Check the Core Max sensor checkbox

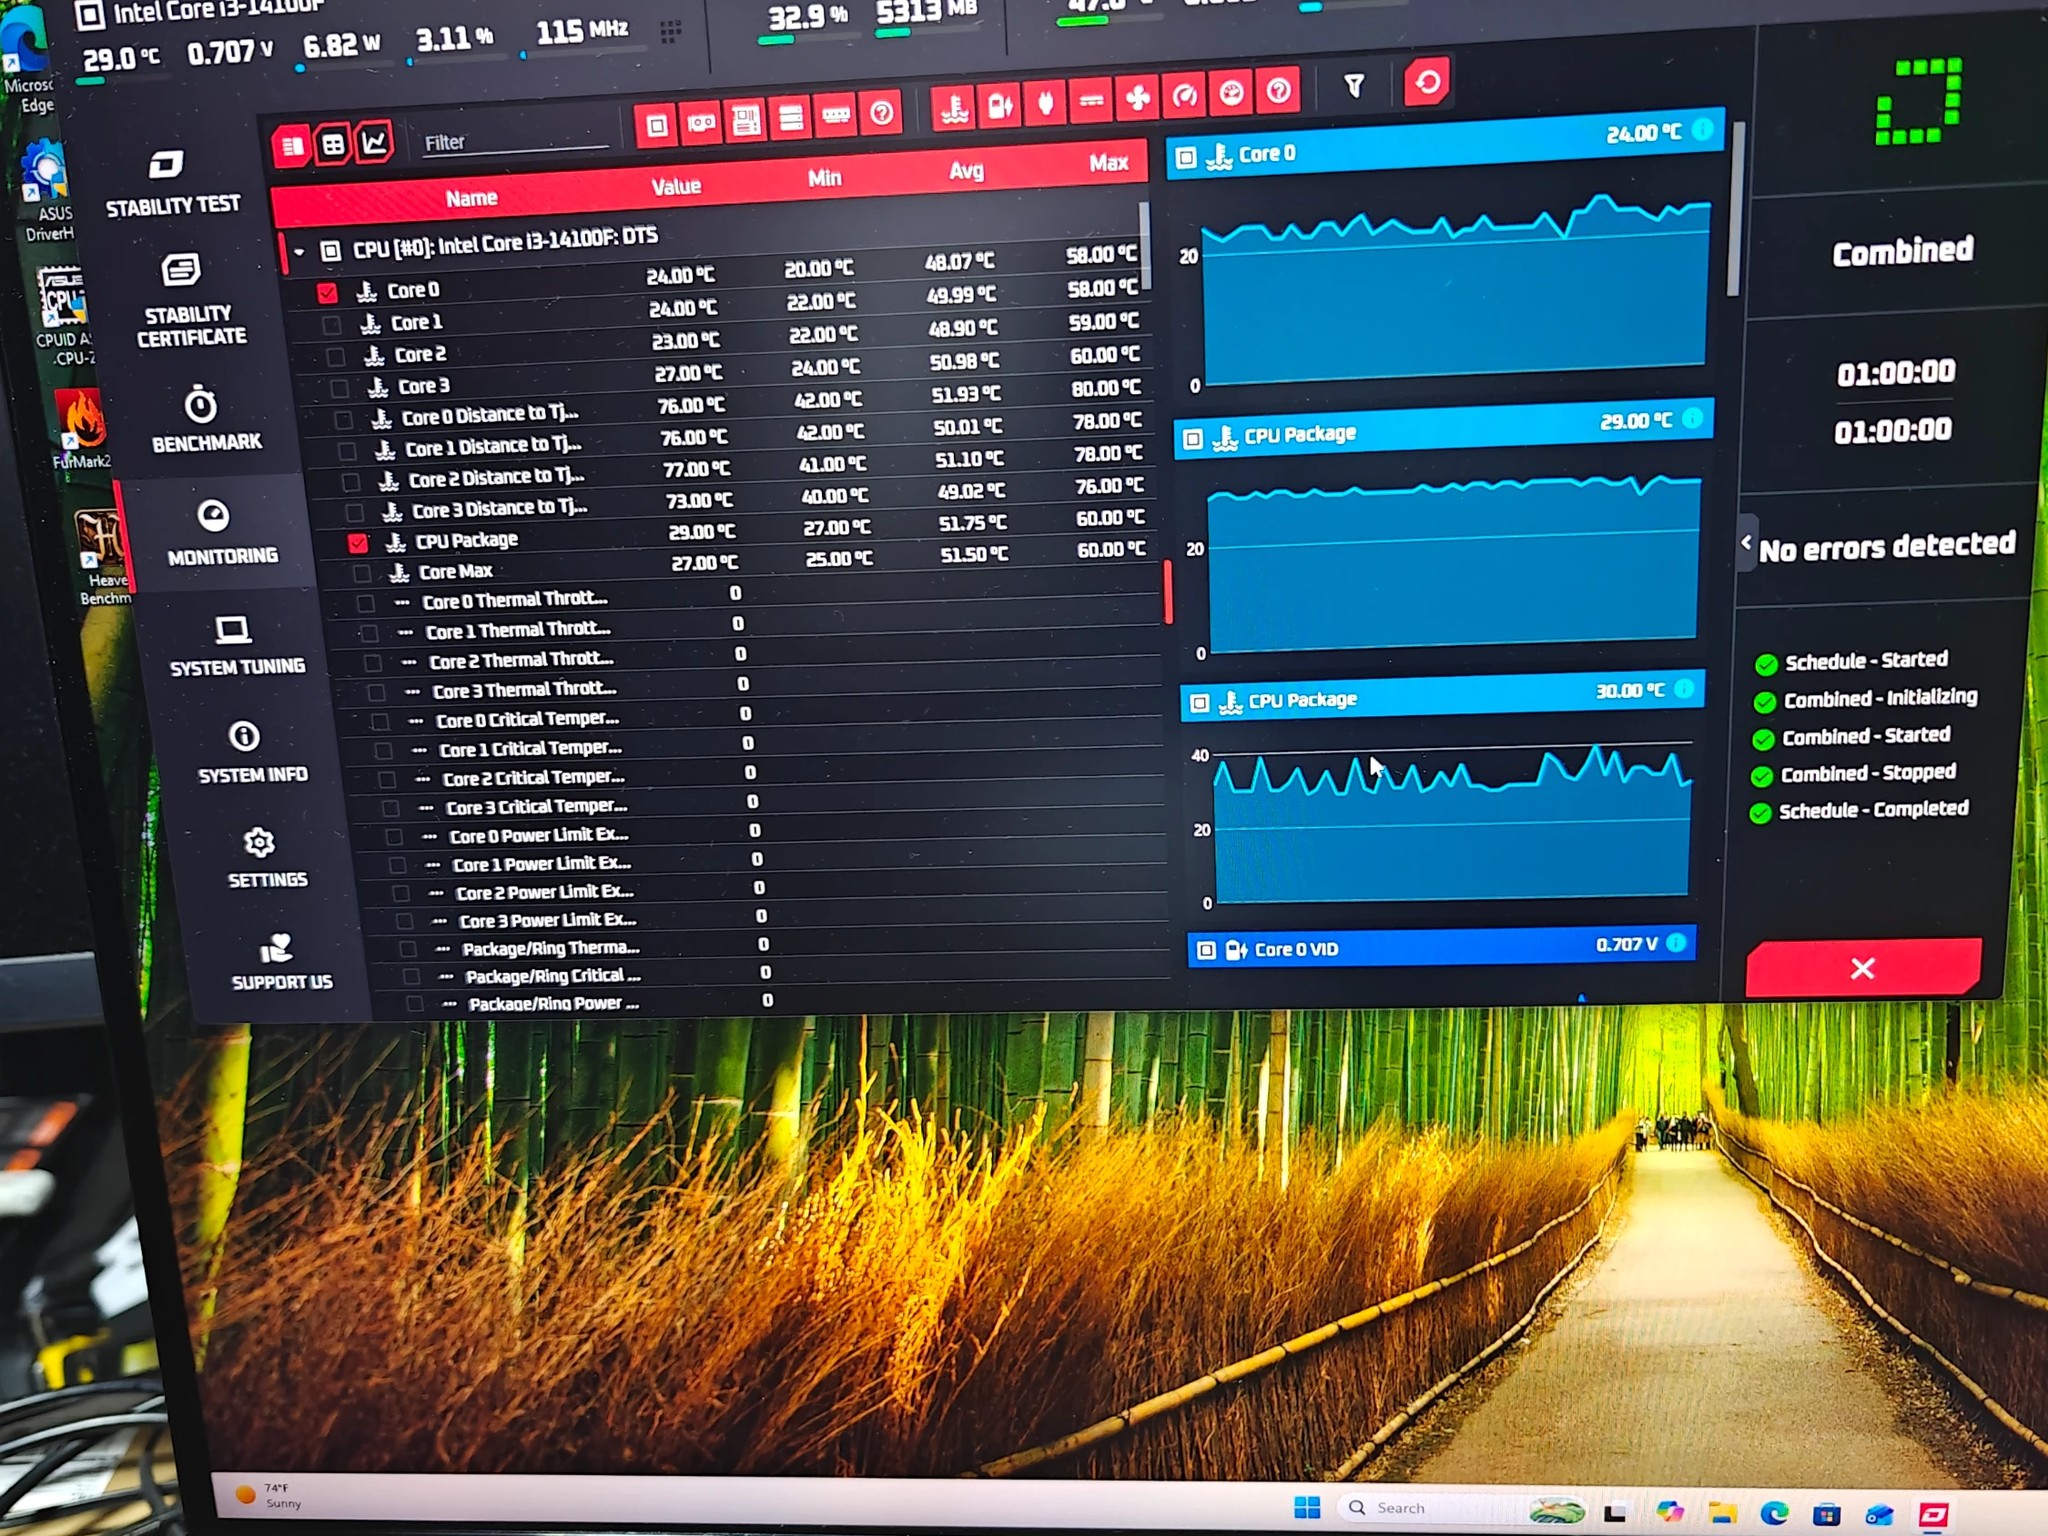362,574
